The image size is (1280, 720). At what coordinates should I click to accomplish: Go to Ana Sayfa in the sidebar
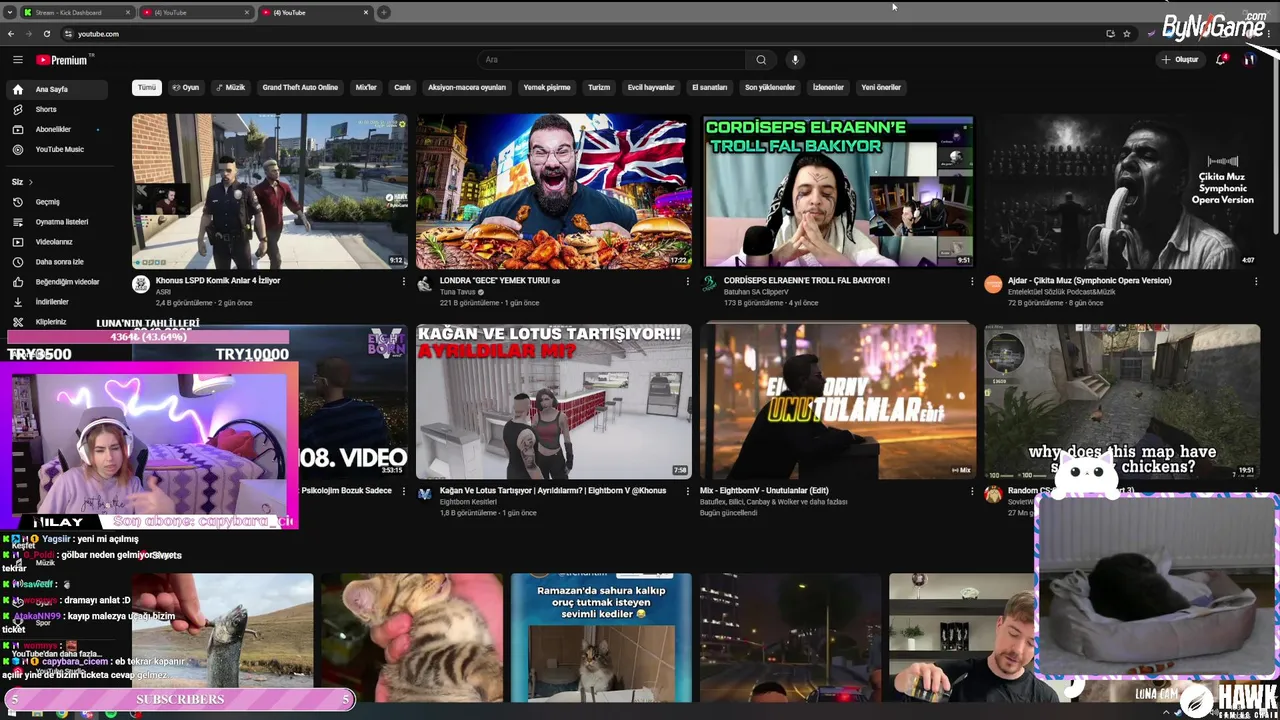click(x=56, y=89)
